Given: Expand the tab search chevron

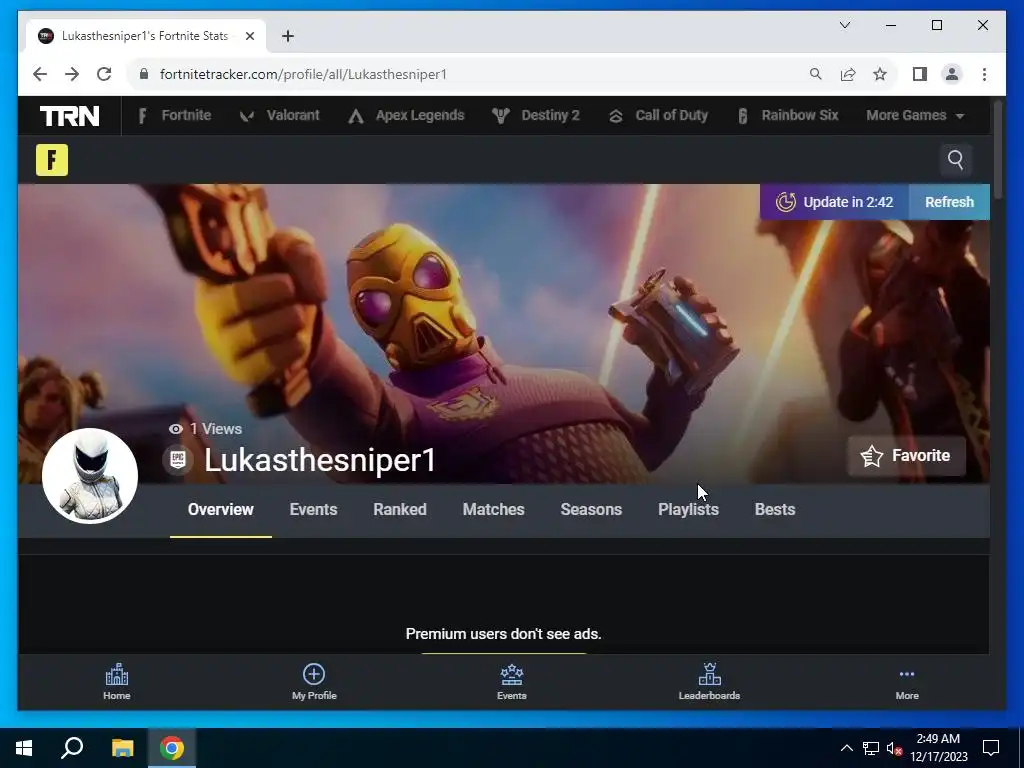Looking at the screenshot, I should pyautogui.click(x=844, y=25).
